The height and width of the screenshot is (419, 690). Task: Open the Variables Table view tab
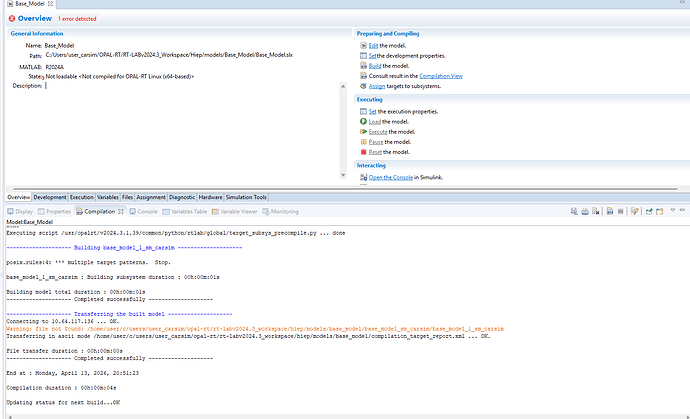pyautogui.click(x=186, y=212)
